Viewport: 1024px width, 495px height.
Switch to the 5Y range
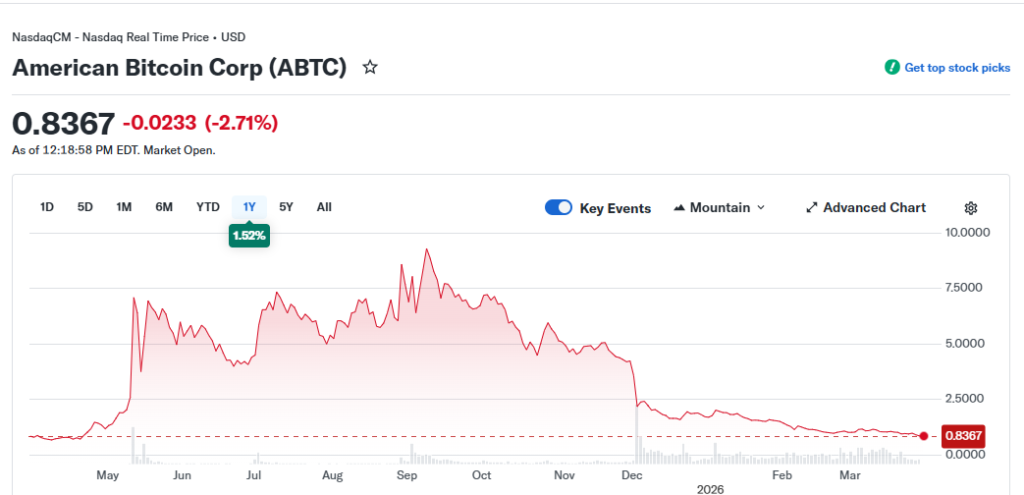click(287, 207)
